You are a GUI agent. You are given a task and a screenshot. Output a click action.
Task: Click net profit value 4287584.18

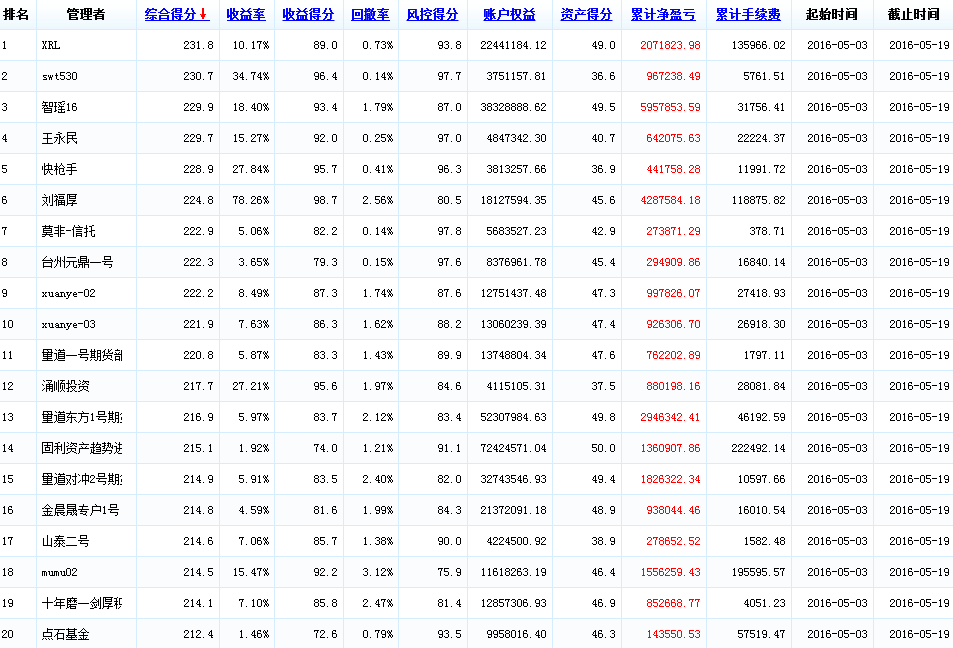[670, 201]
